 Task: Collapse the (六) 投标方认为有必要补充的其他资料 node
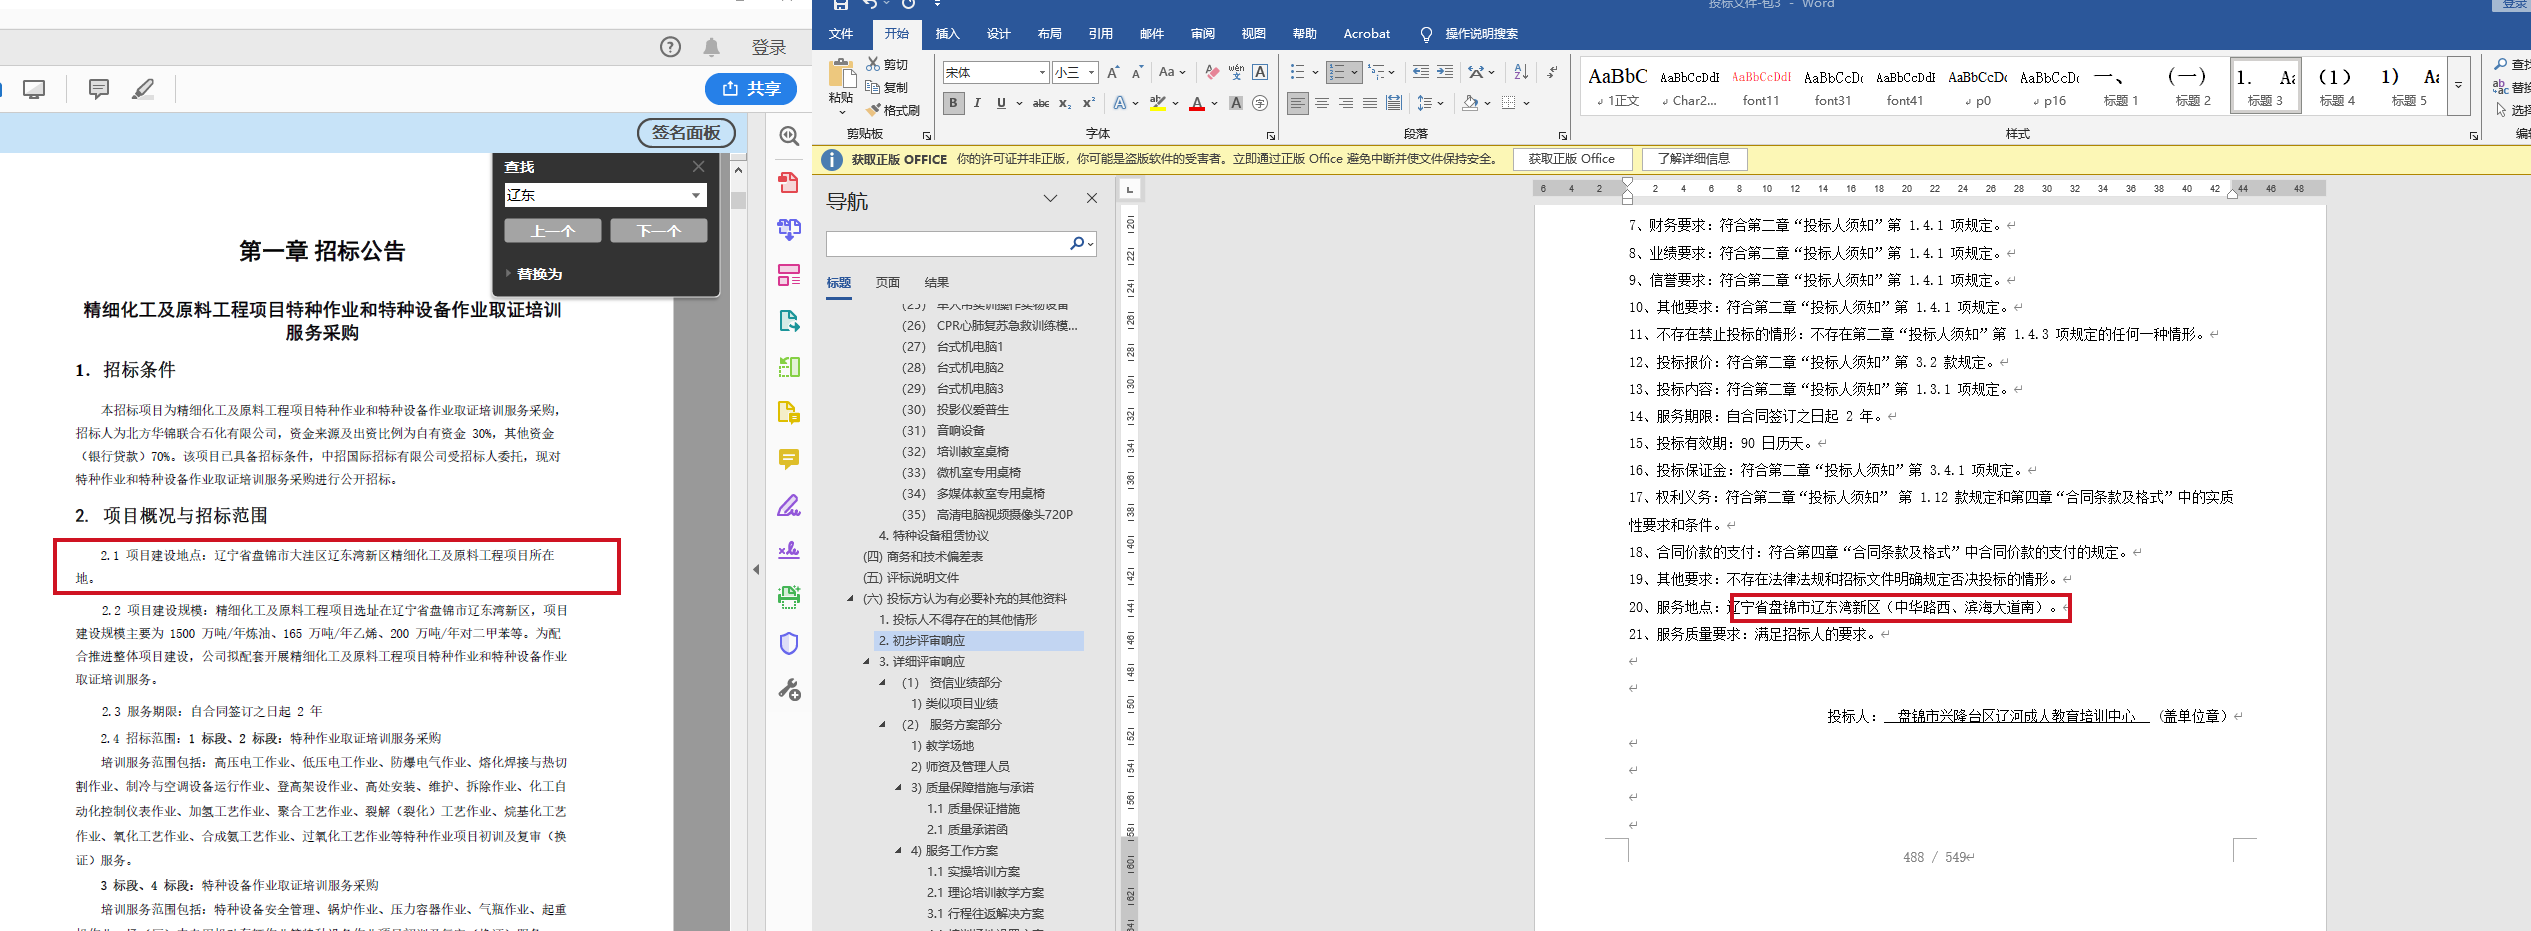(x=851, y=599)
